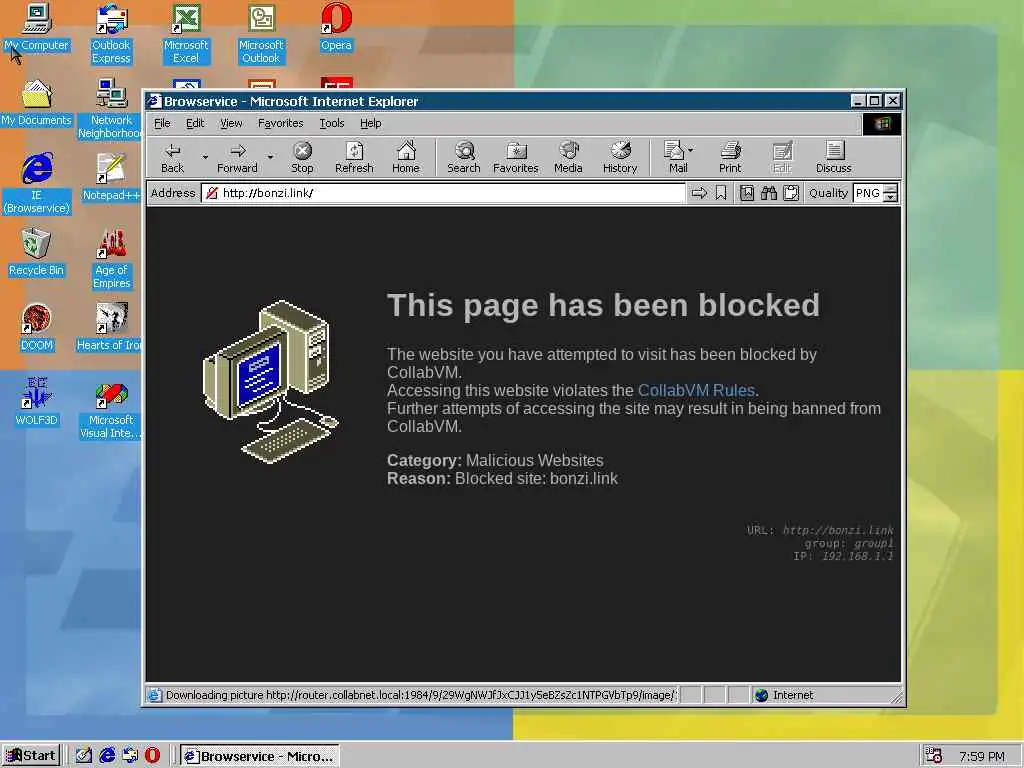Open the File menu

[162, 123]
